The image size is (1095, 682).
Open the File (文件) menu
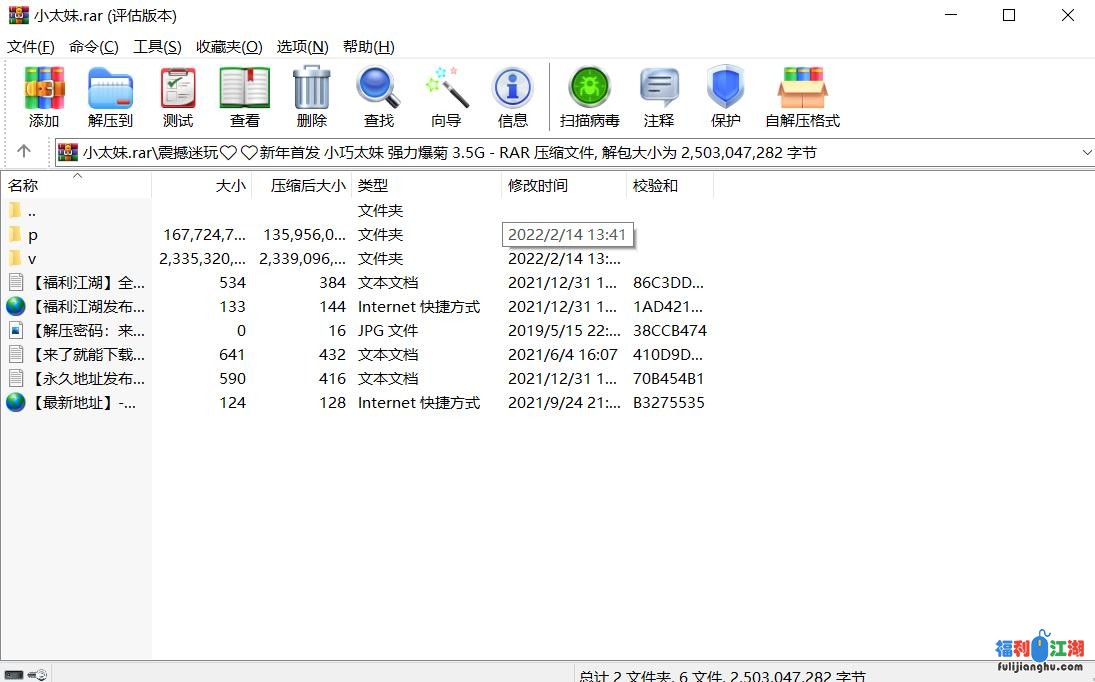[31, 47]
